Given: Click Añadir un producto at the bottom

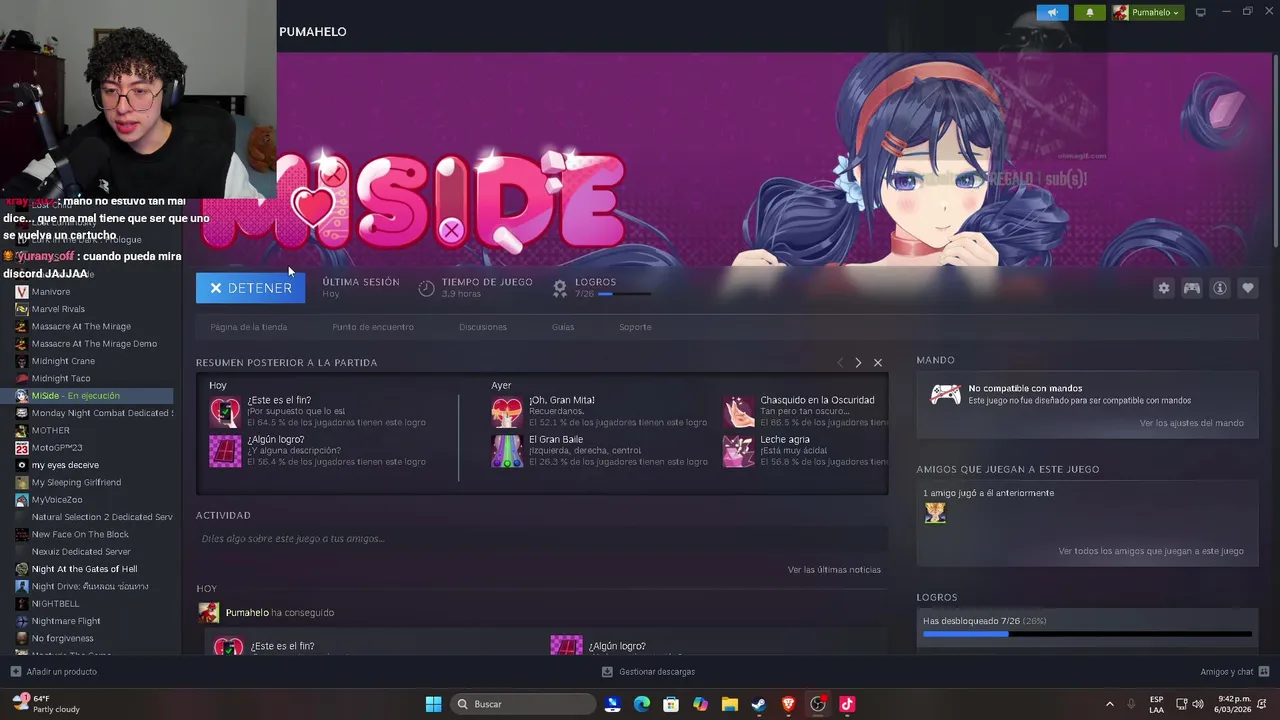Looking at the screenshot, I should 53,672.
